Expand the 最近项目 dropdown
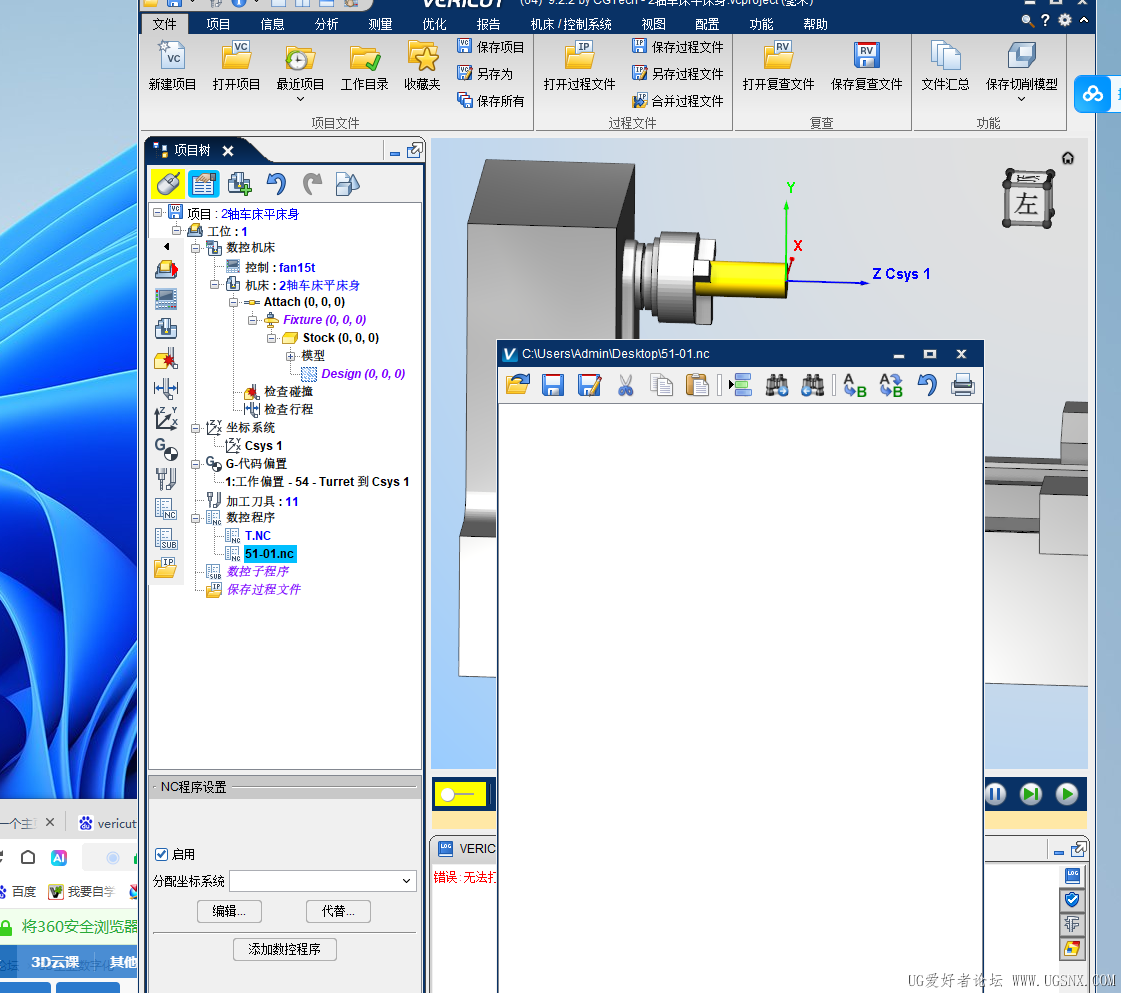Viewport: 1121px width, 993px height. point(300,99)
